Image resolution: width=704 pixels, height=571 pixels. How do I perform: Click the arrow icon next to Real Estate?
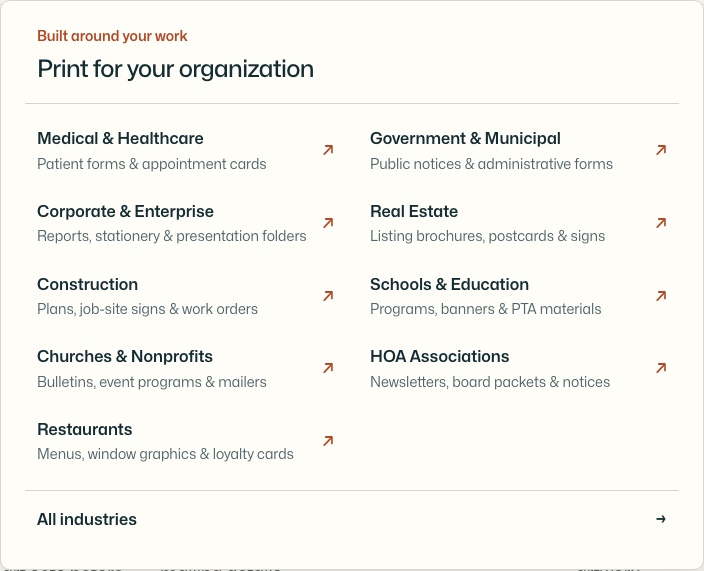point(661,223)
